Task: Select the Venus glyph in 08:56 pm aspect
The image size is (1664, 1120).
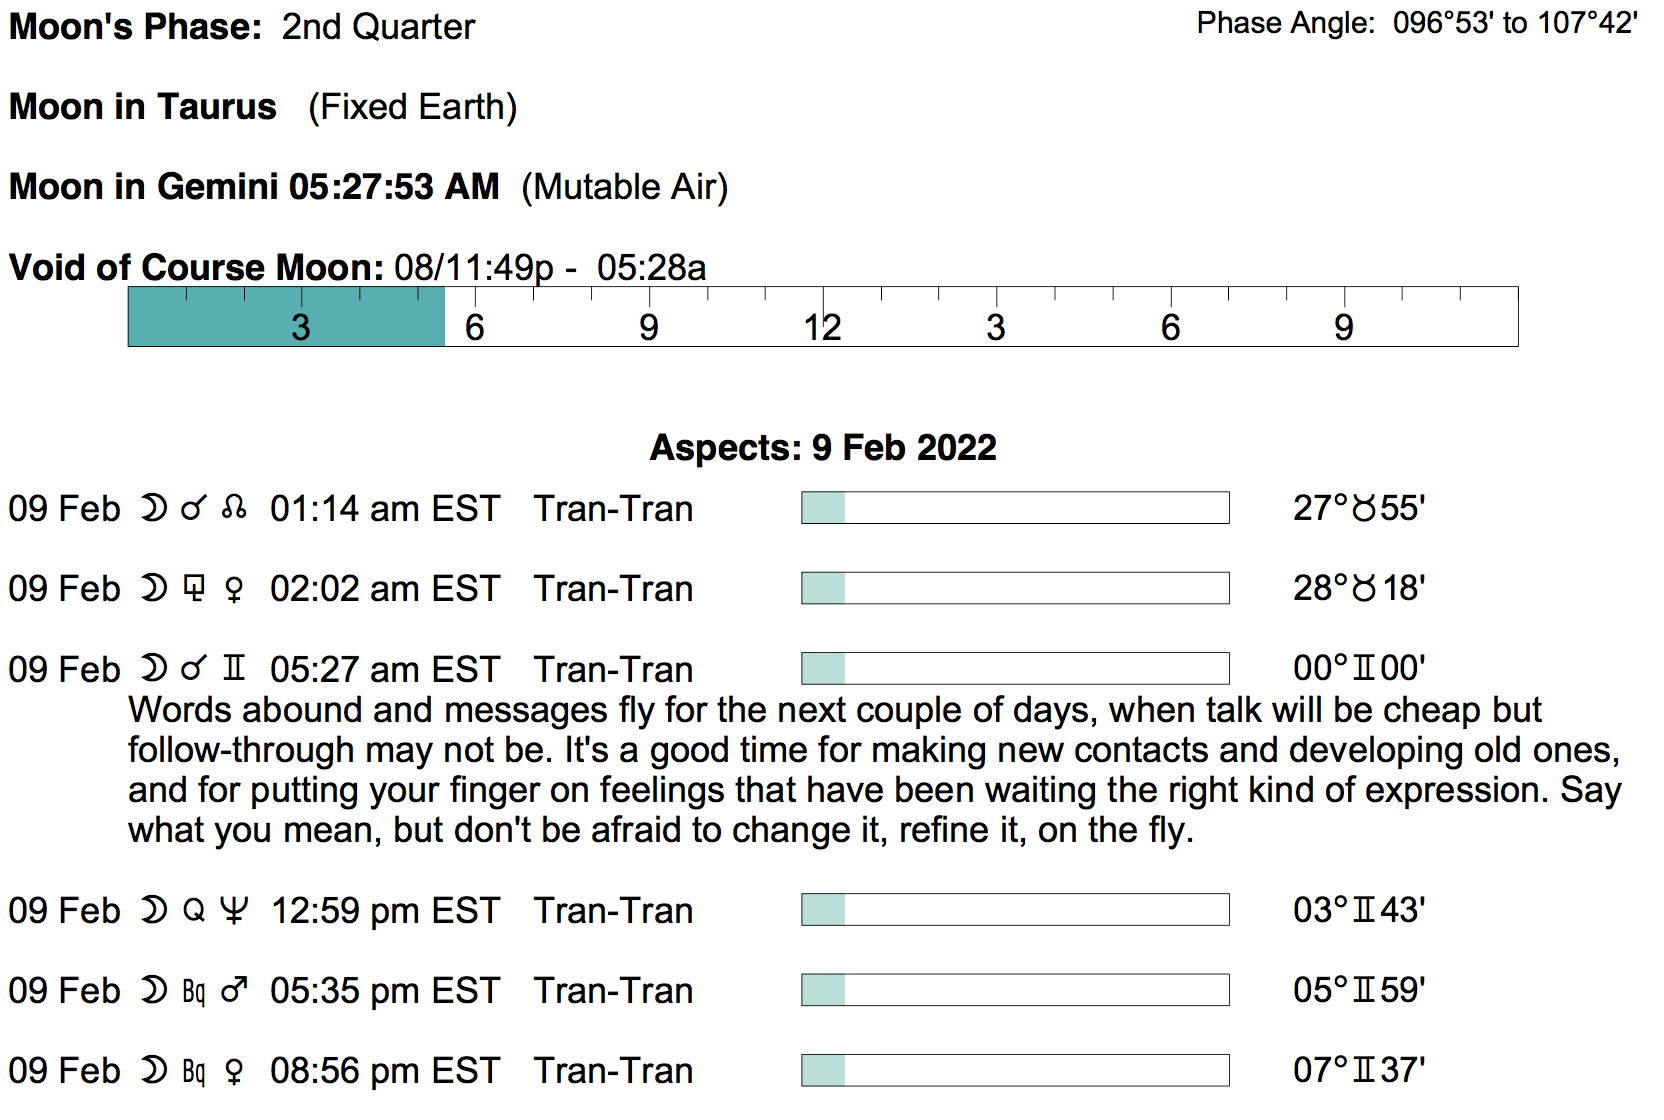Action: coord(234,1071)
